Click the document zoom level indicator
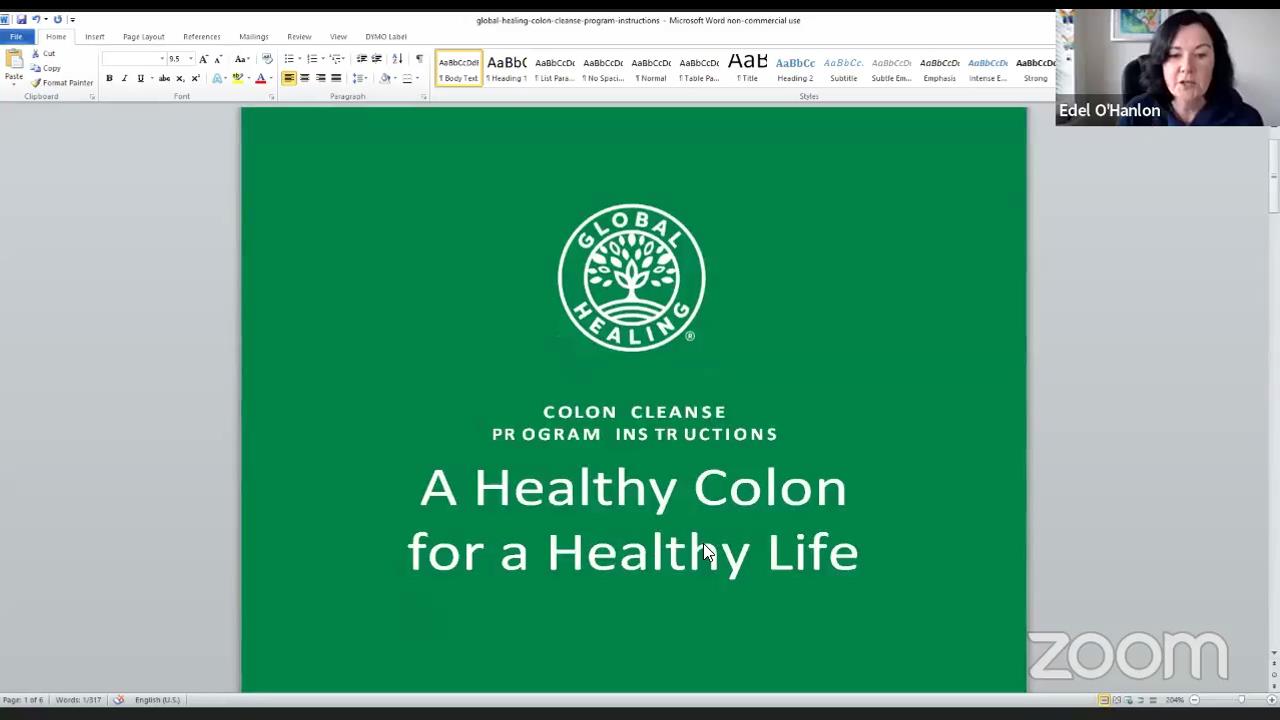Screen dimensions: 1280x720 click(x=1174, y=699)
